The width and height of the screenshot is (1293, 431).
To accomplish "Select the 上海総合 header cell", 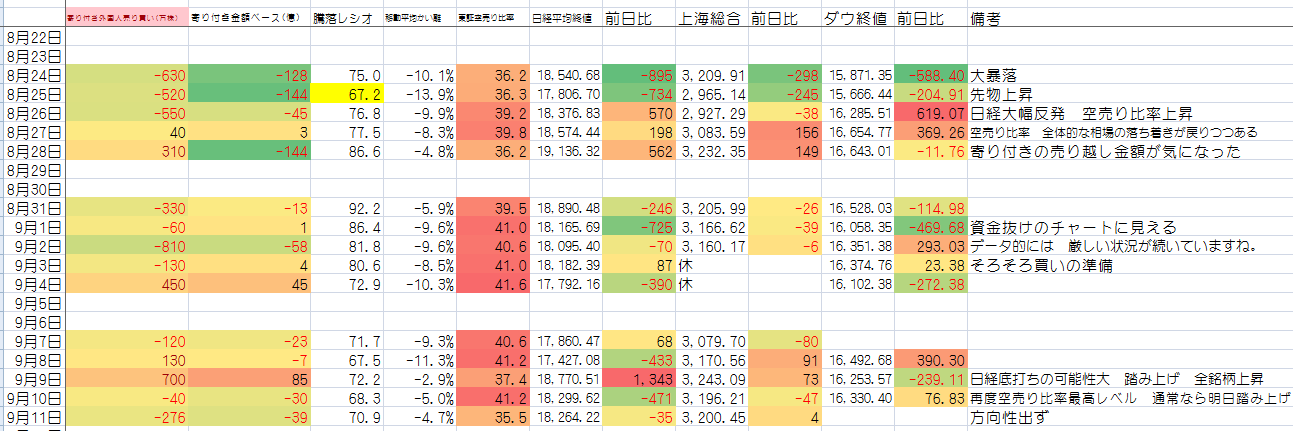I will [x=710, y=18].
